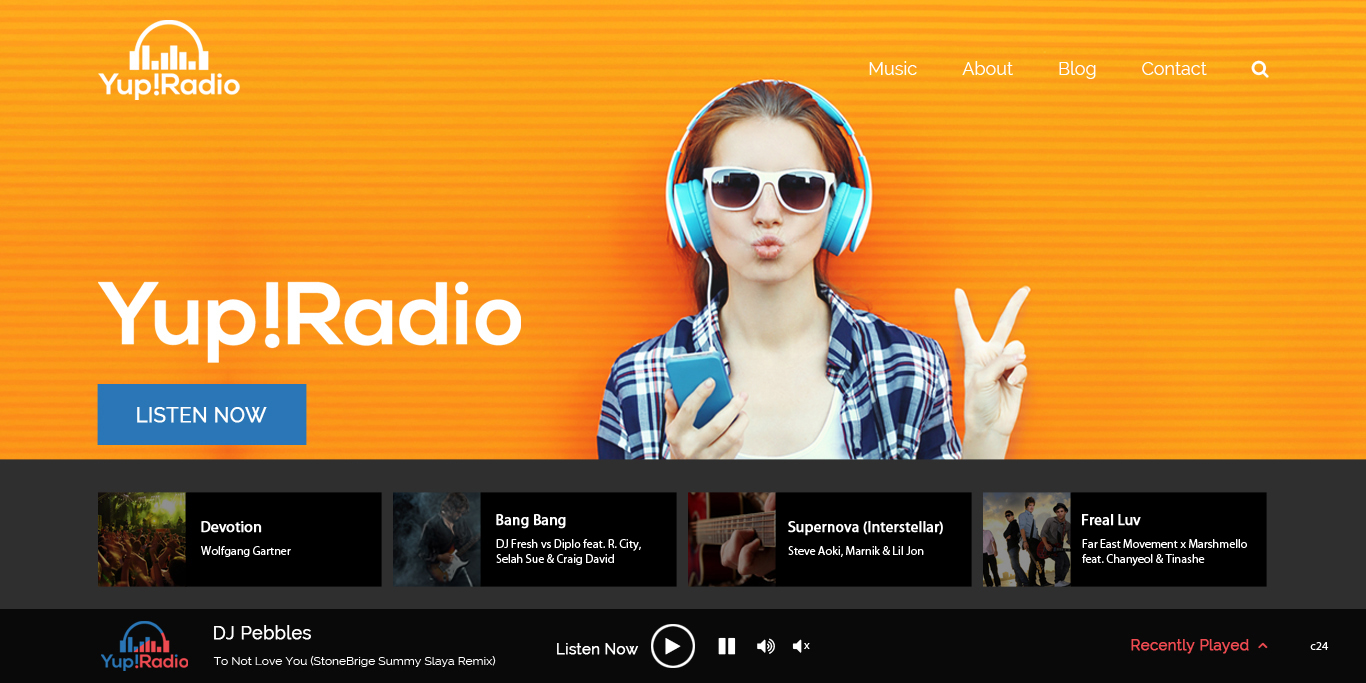1366x683 pixels.
Task: Go to the About page
Action: [x=987, y=69]
